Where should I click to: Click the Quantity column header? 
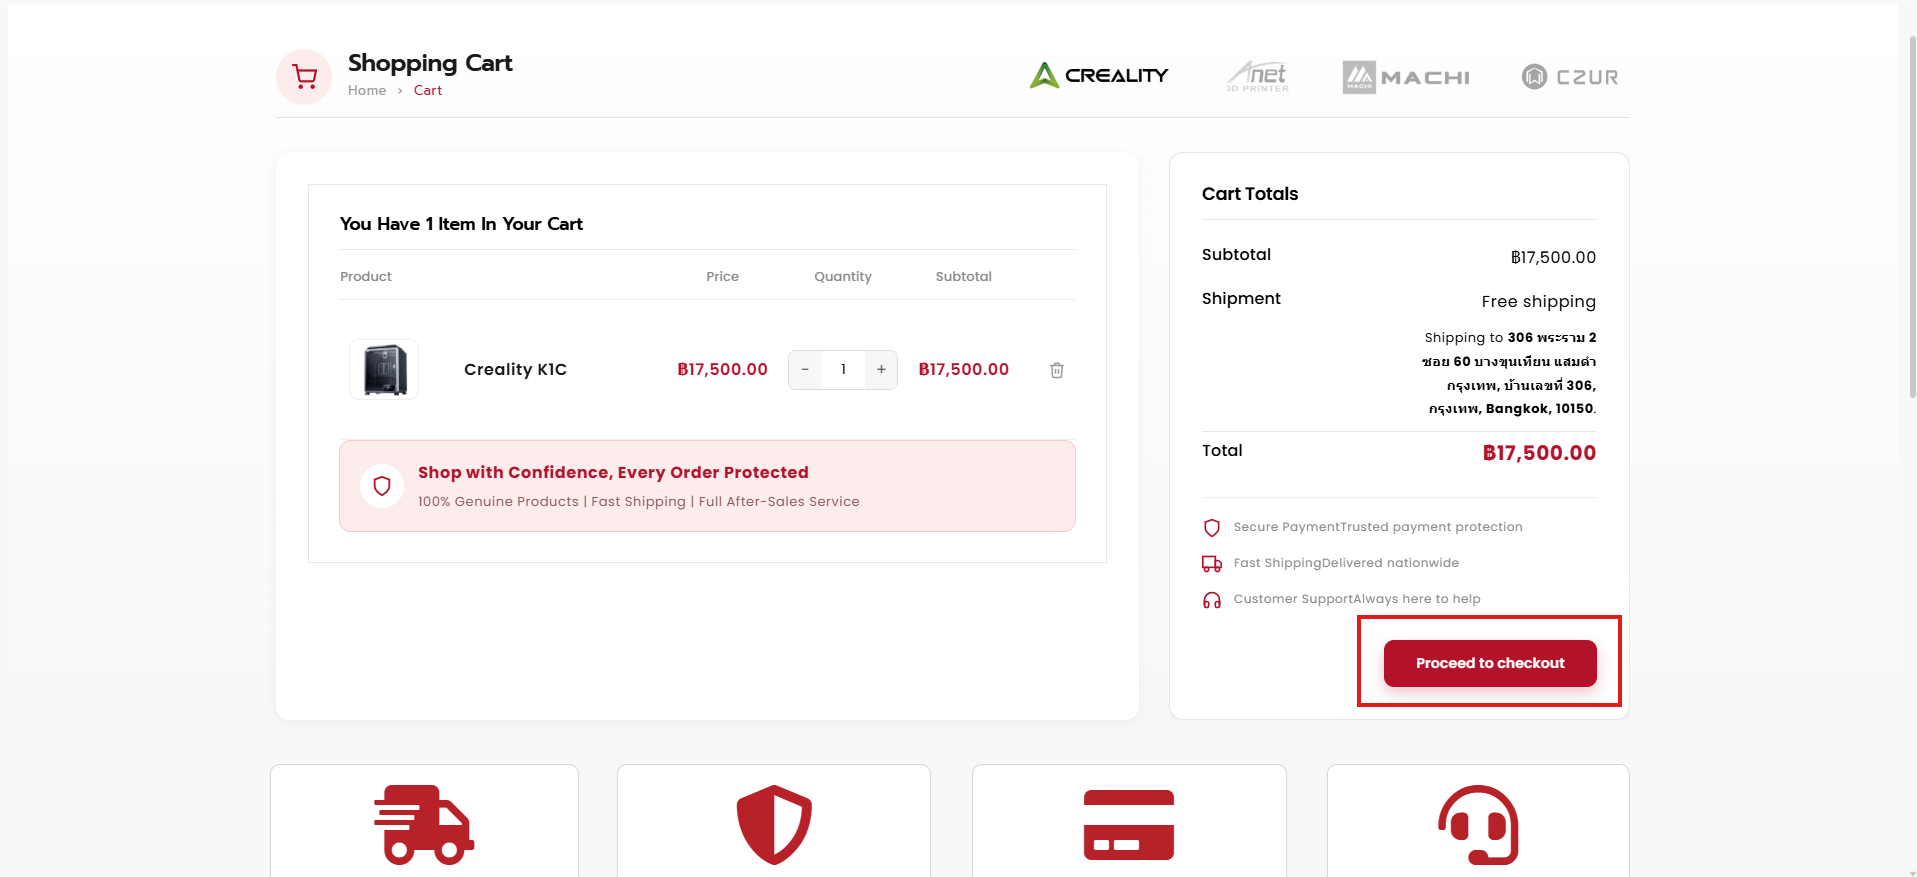pyautogui.click(x=843, y=276)
